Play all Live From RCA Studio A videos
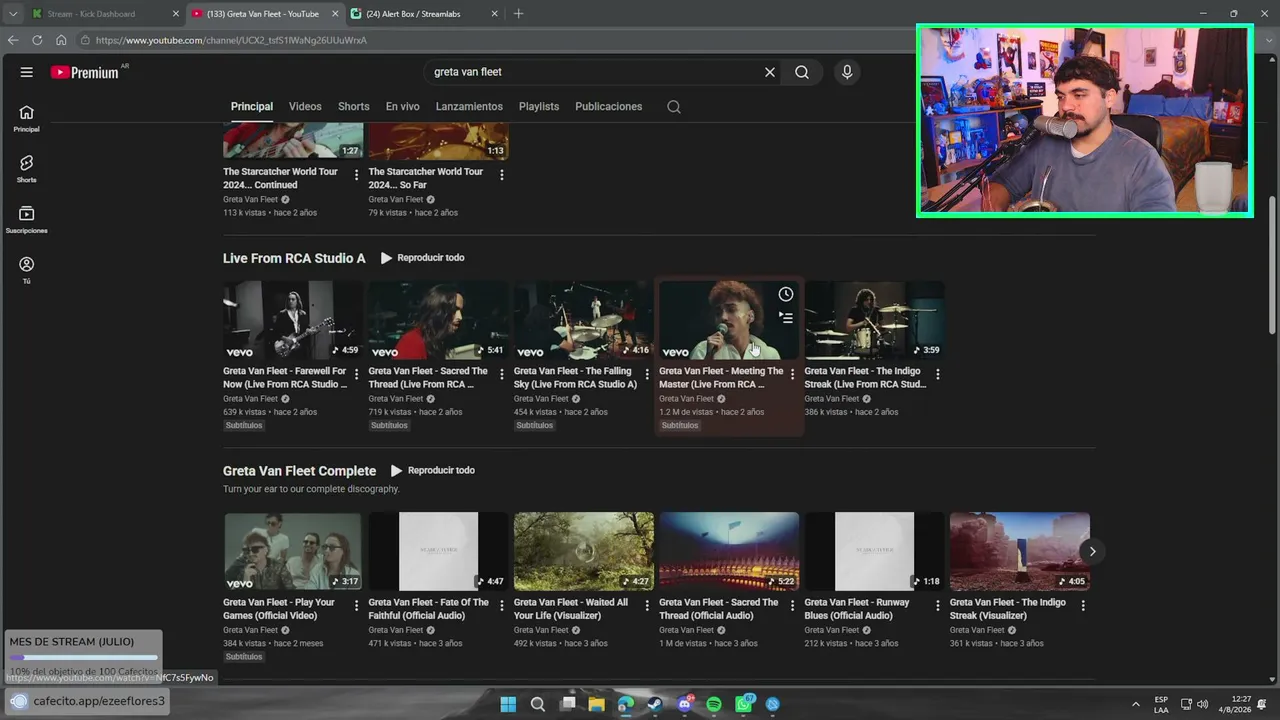 point(422,258)
